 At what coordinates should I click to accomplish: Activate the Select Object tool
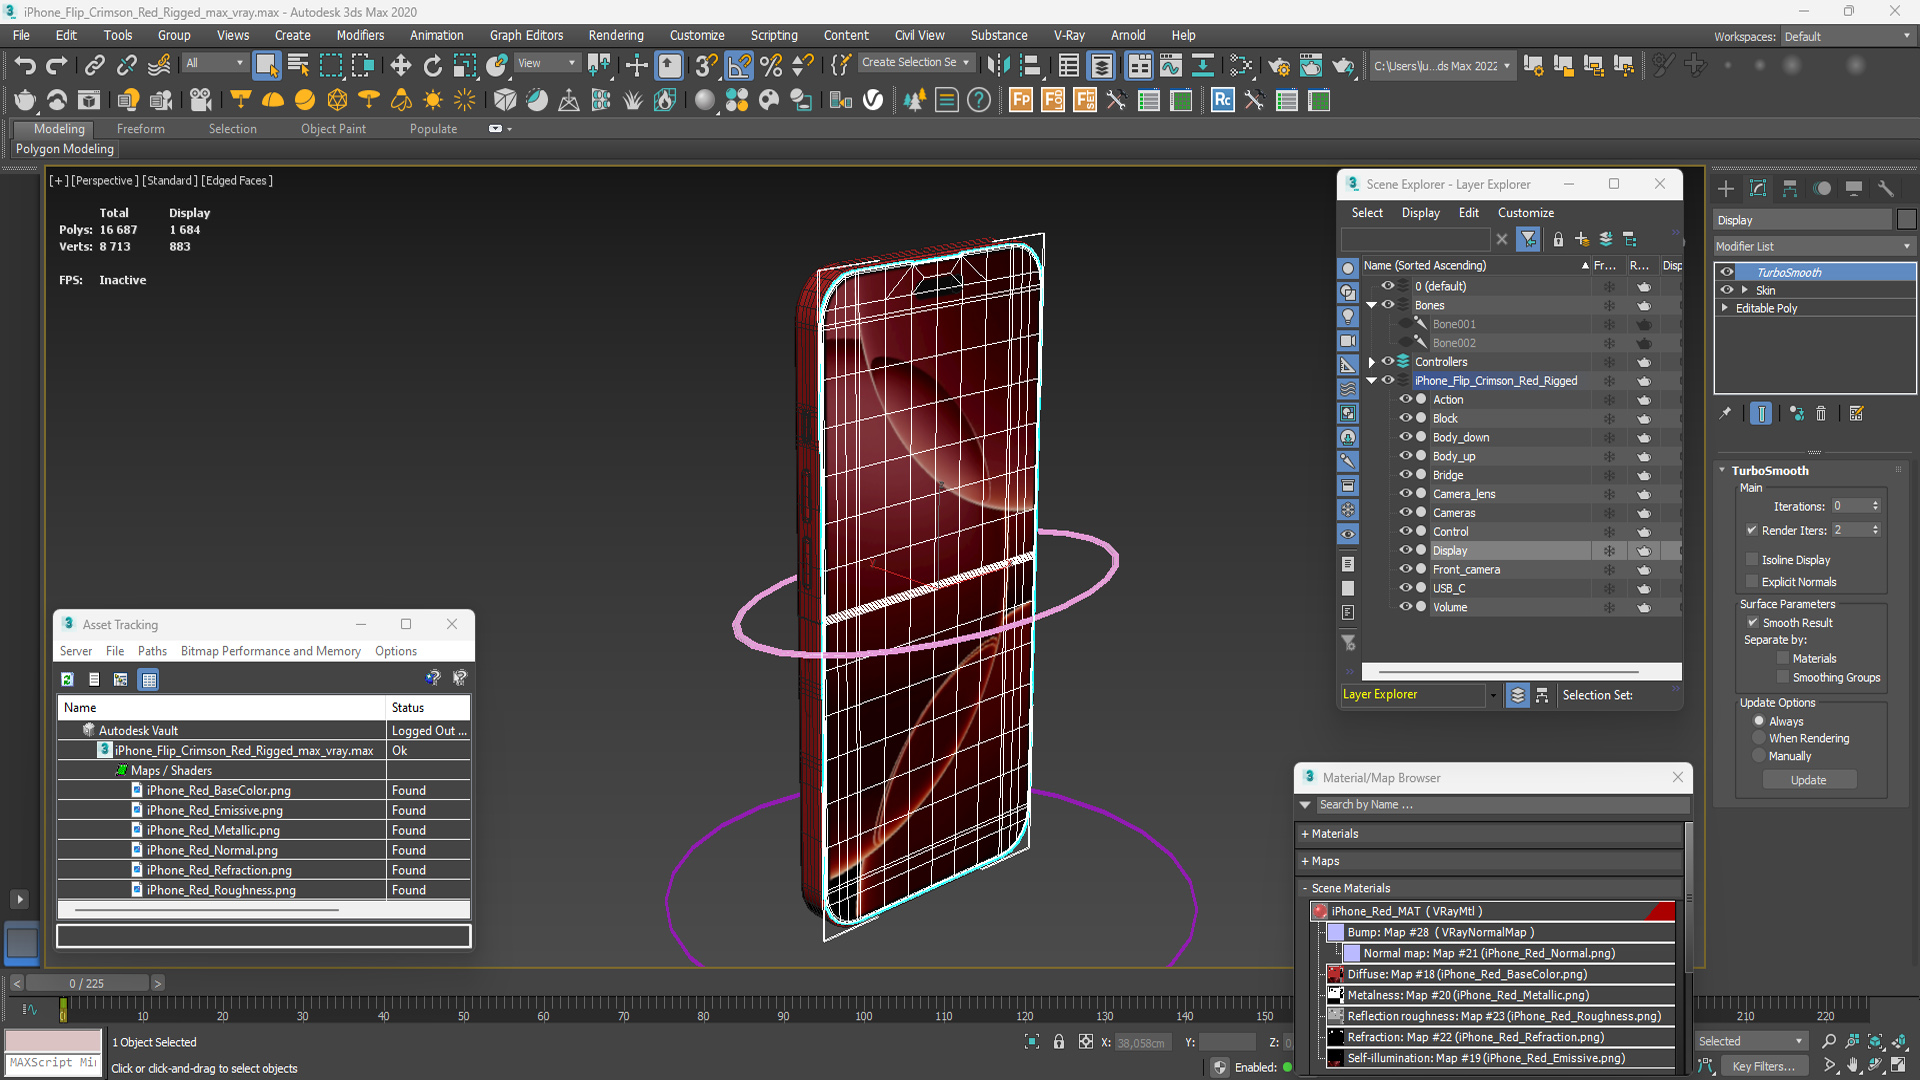(x=266, y=66)
